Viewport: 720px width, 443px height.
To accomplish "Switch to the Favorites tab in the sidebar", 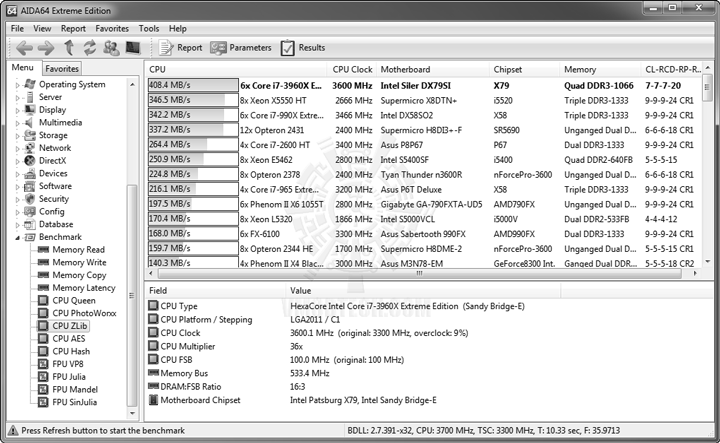I will point(62,69).
